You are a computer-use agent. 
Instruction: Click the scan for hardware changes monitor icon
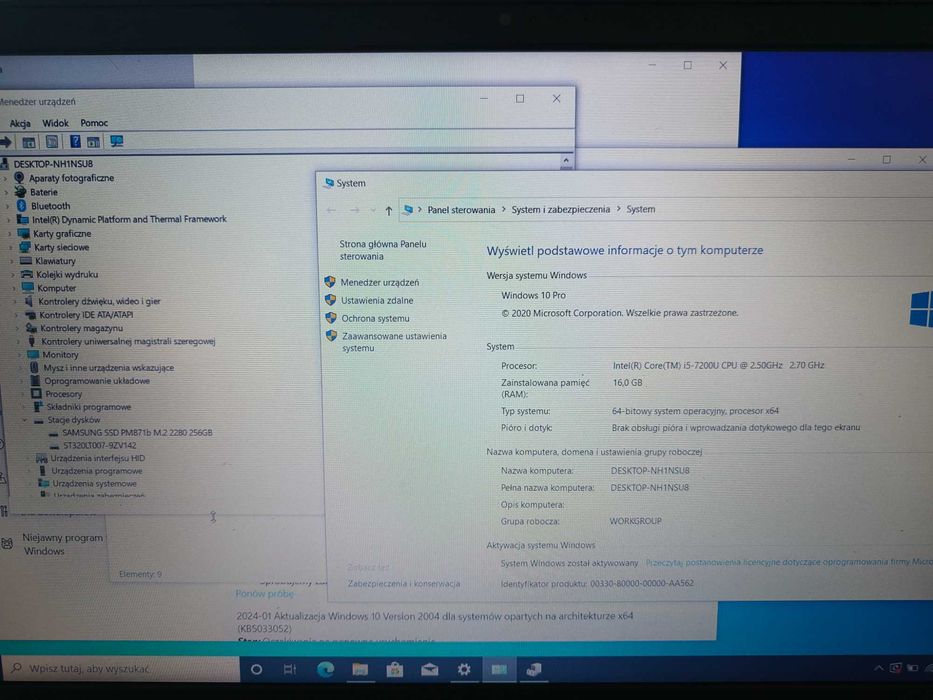117,142
